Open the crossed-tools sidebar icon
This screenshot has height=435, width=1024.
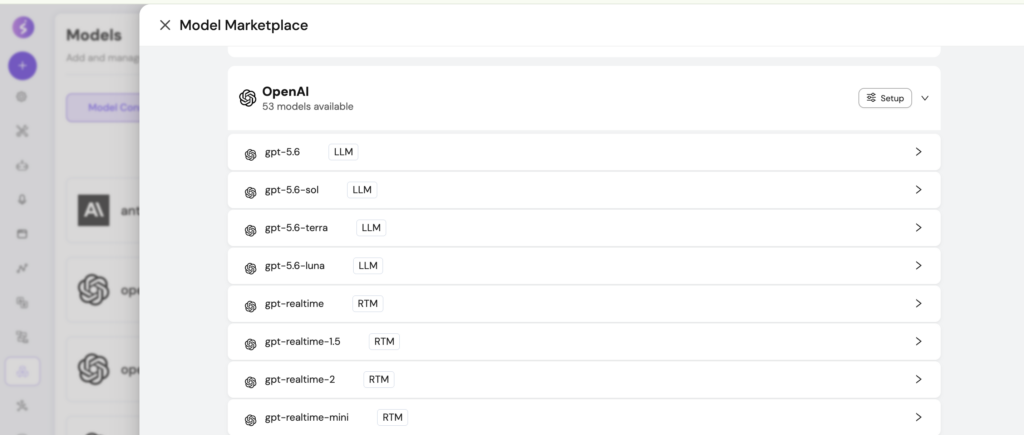22,131
